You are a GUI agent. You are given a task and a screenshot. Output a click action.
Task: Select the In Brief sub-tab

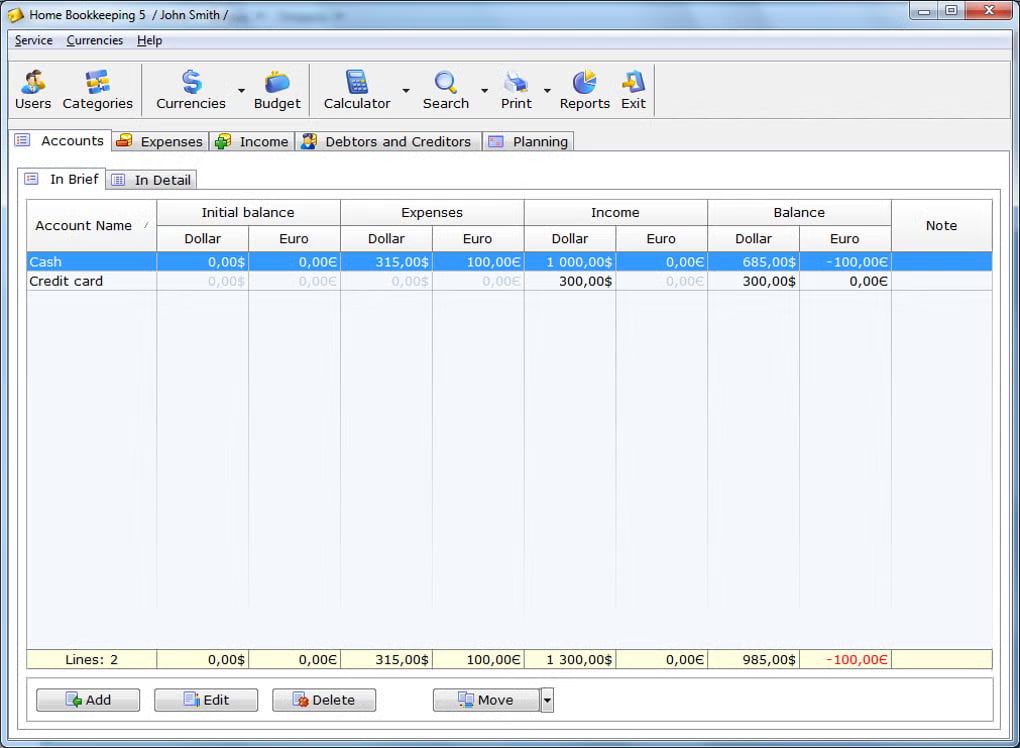(62, 179)
